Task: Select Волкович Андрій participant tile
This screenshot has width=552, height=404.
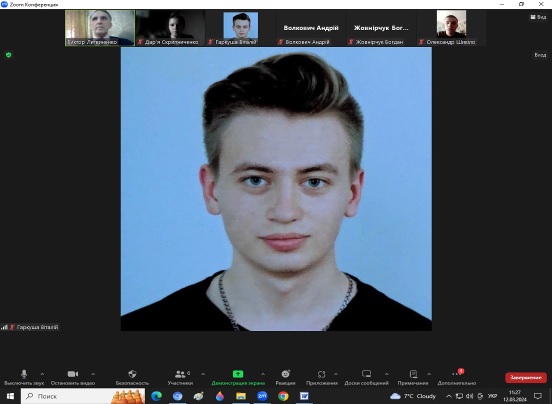Action: coord(310,28)
